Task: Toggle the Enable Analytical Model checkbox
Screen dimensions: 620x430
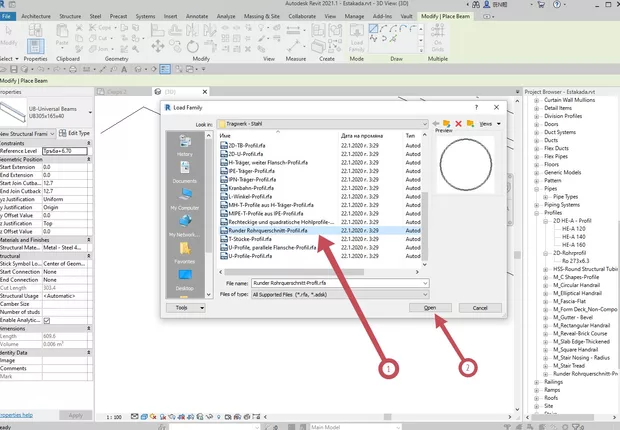Action: coord(46,320)
